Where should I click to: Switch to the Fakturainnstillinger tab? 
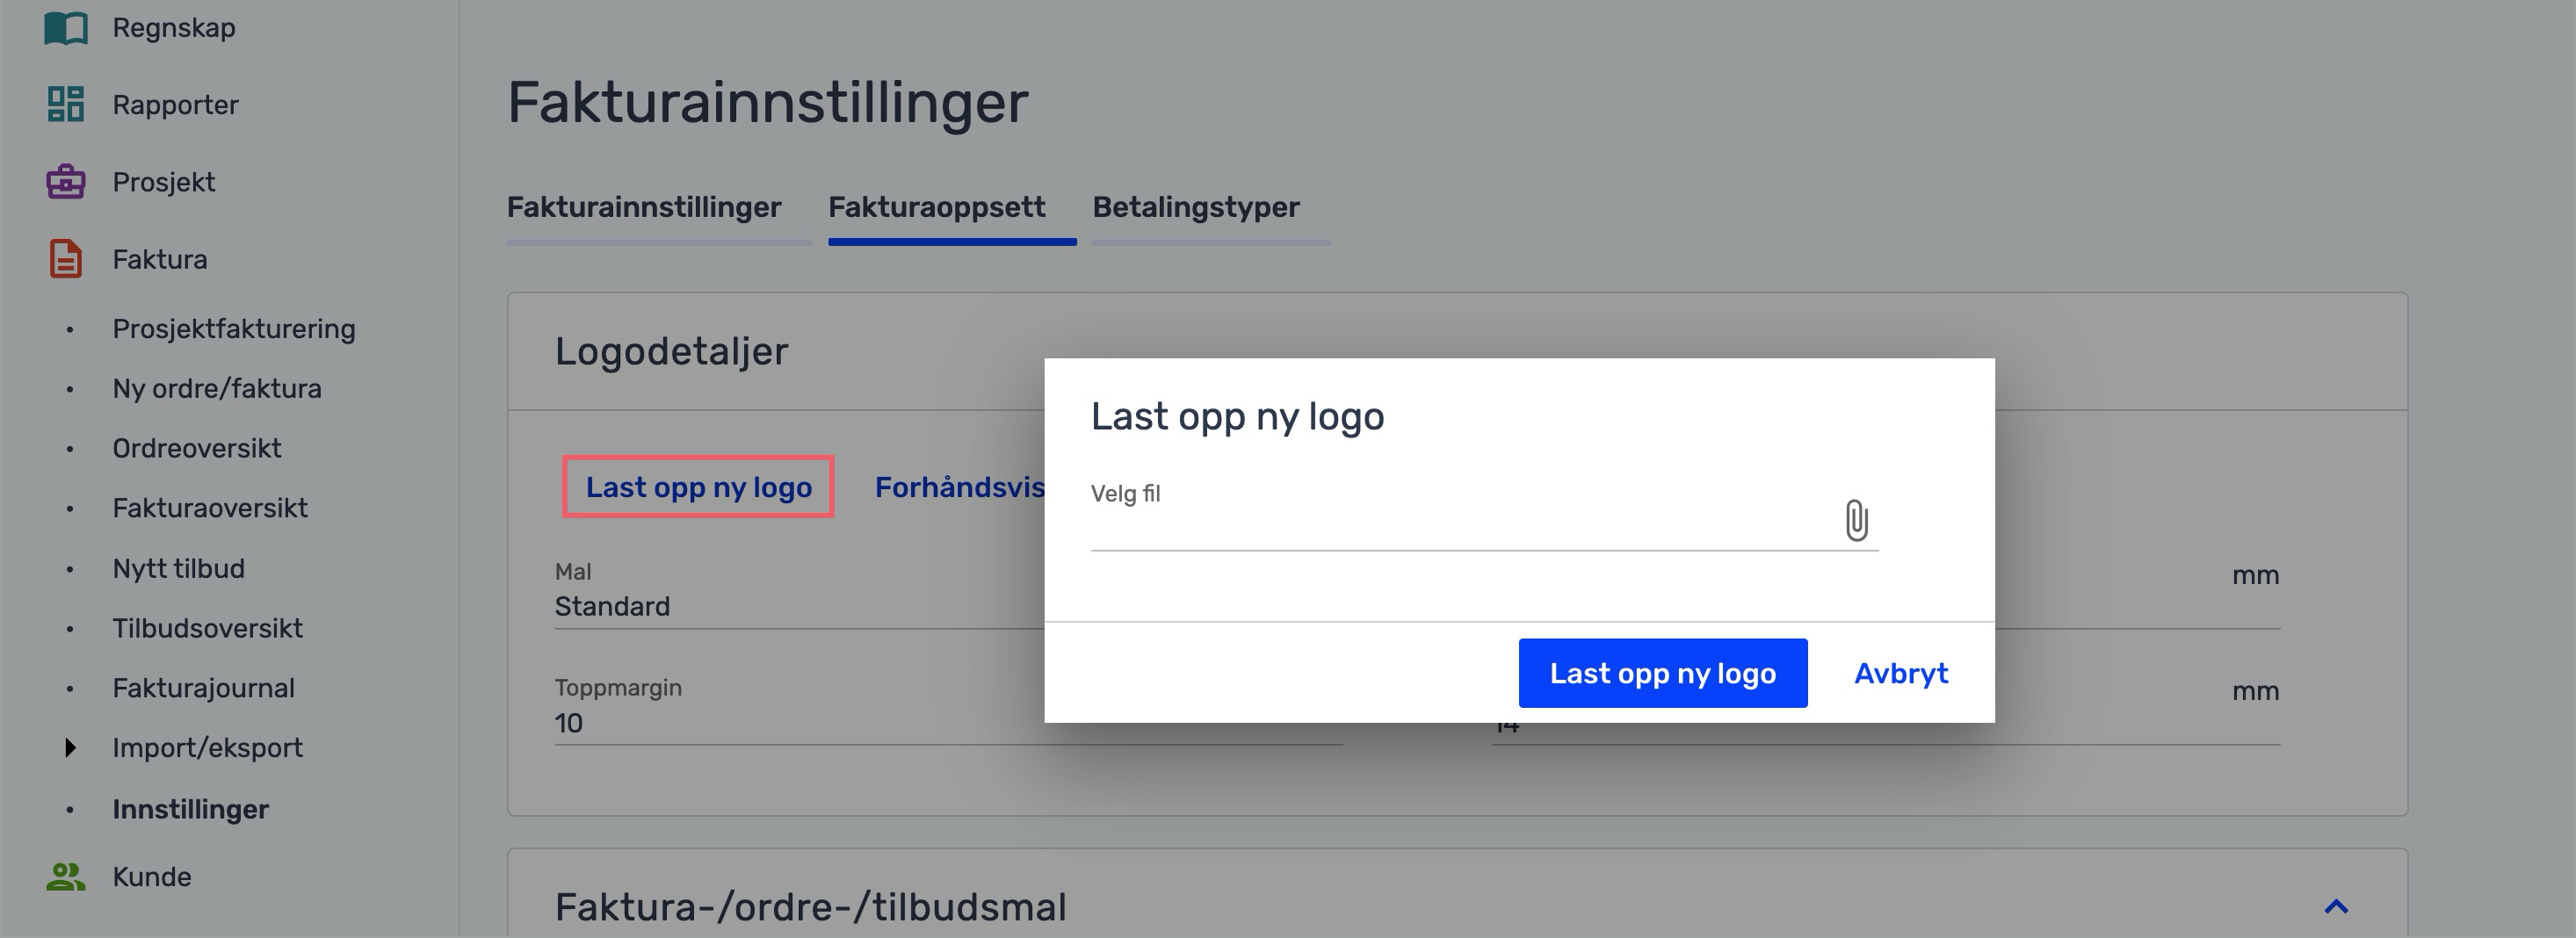point(644,207)
